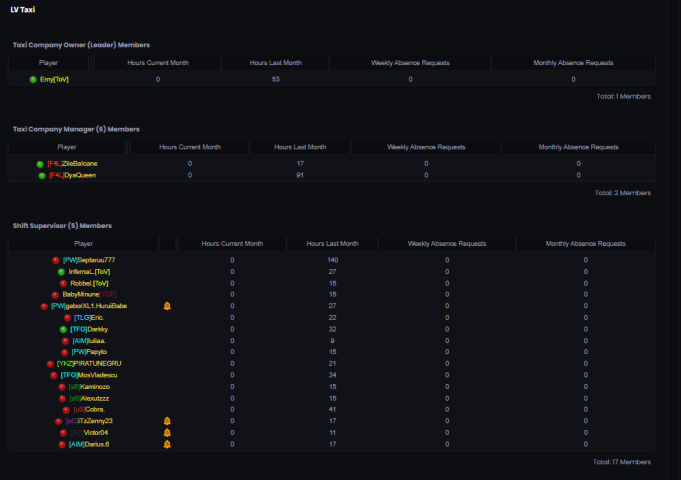Select the 91 hours value for DyaQueen
Viewport: 681px width, 480px height.
coord(300,175)
